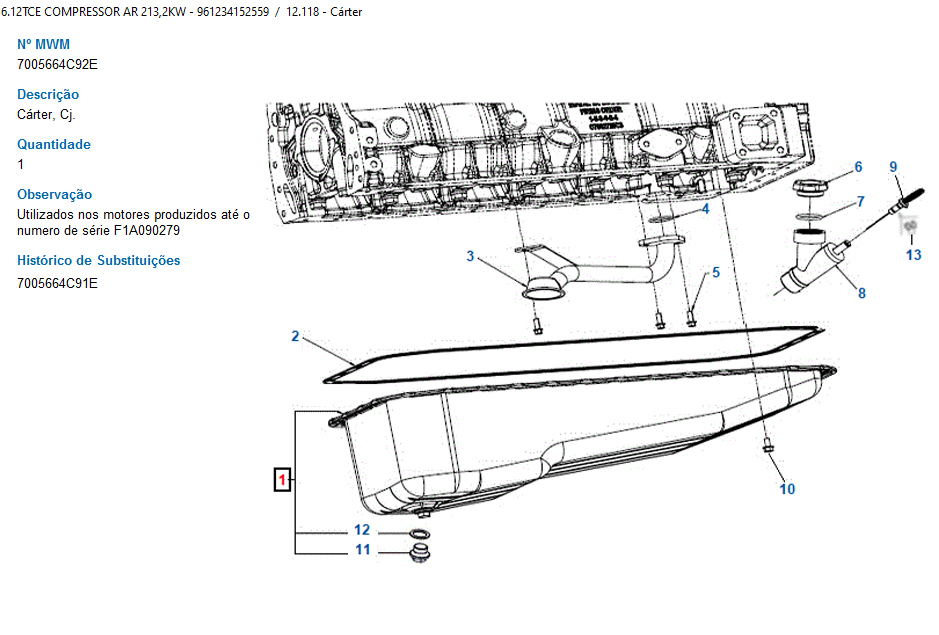Select callout number 11 for drain plug
Screen dimensions: 939x635
pos(362,550)
